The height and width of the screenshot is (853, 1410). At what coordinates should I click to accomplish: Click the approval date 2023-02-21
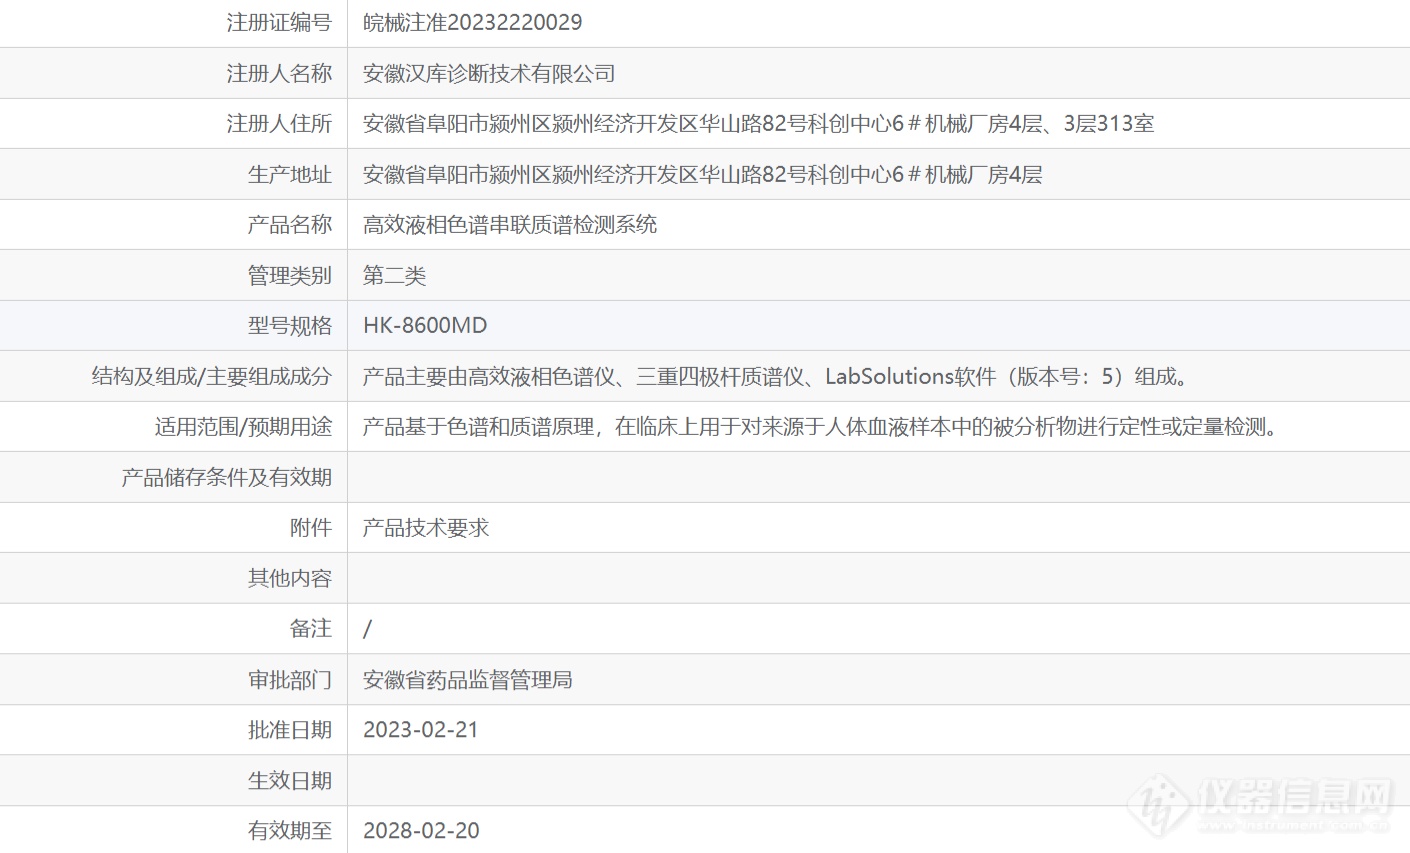(421, 730)
